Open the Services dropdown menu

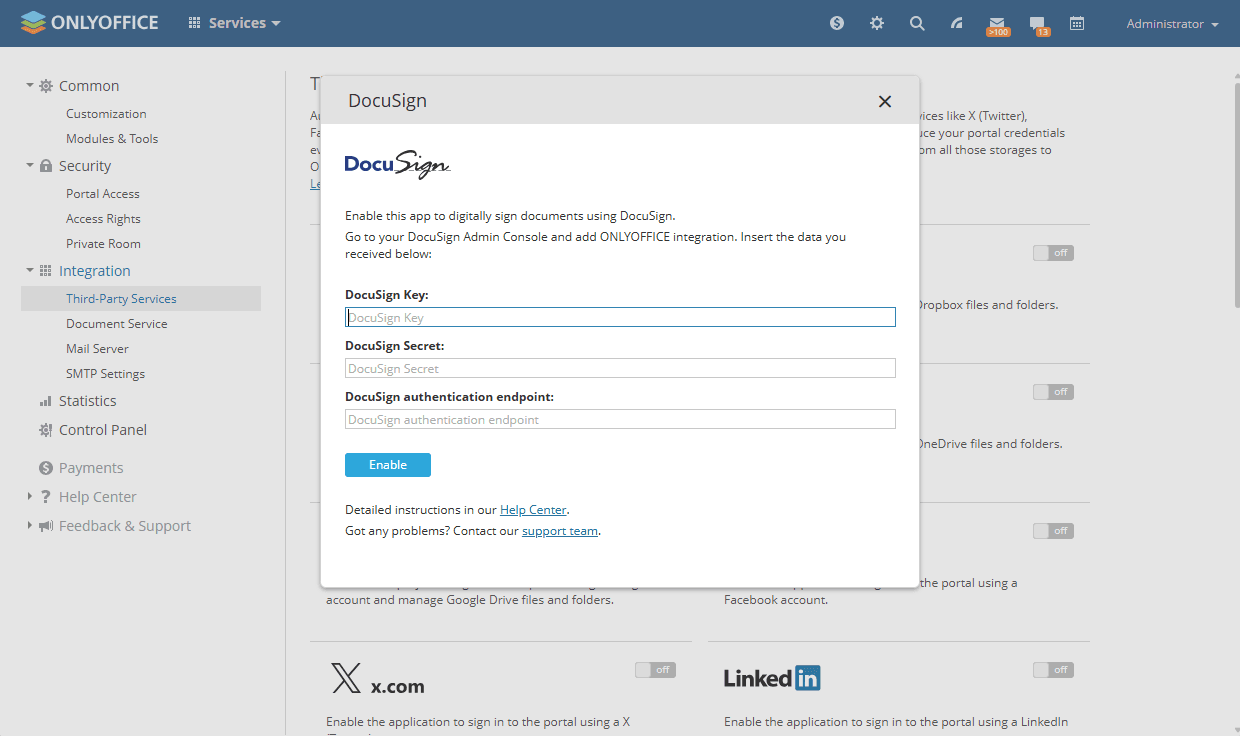tap(235, 23)
